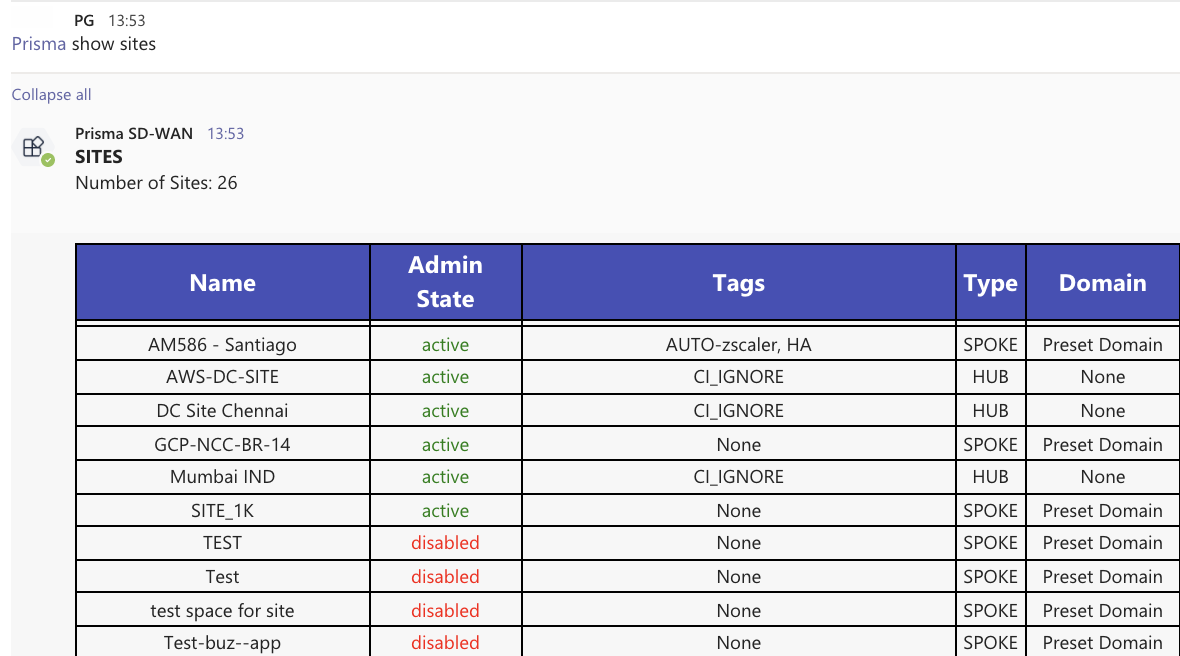The image size is (1180, 656).
Task: Select the AM586 - Santiago site row
Action: [x=222, y=345]
